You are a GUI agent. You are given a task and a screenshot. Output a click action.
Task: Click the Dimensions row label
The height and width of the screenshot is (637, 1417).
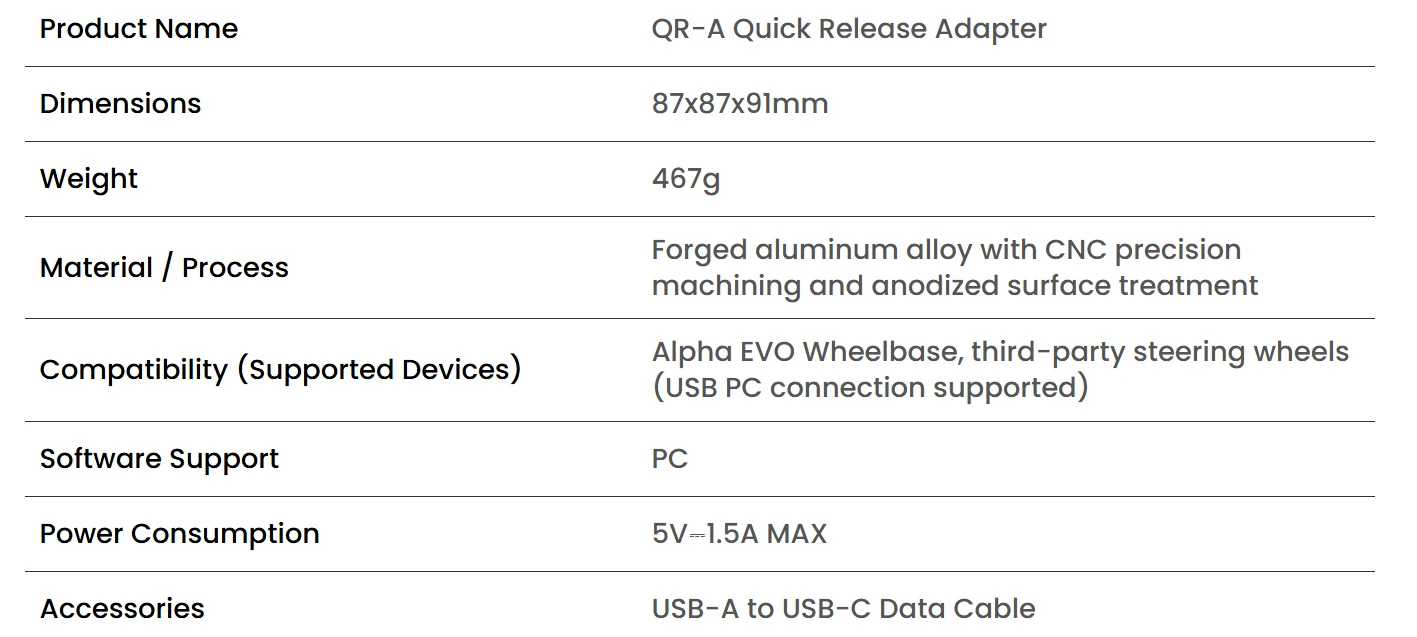click(x=120, y=104)
